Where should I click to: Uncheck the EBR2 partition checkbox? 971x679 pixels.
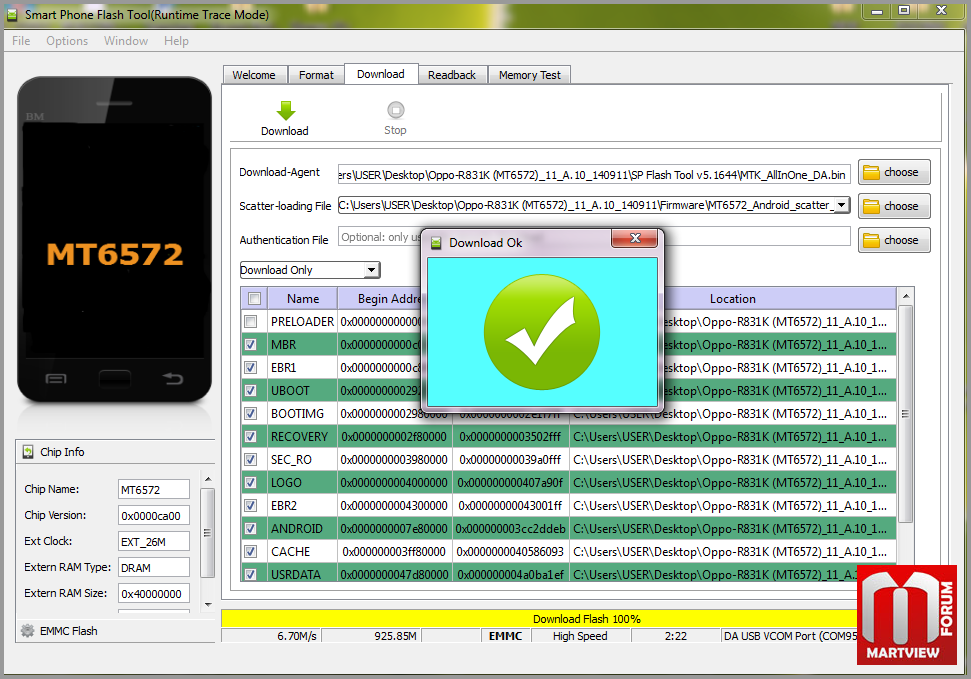[x=250, y=506]
